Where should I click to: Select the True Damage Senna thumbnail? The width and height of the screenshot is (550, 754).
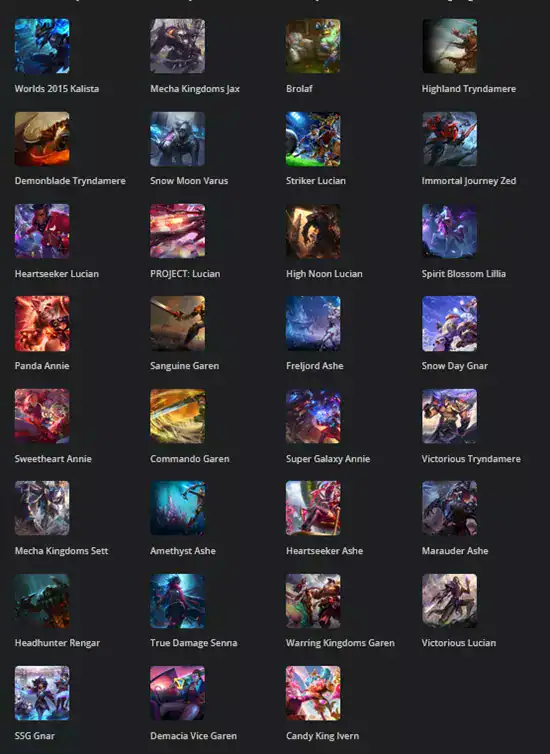177,601
